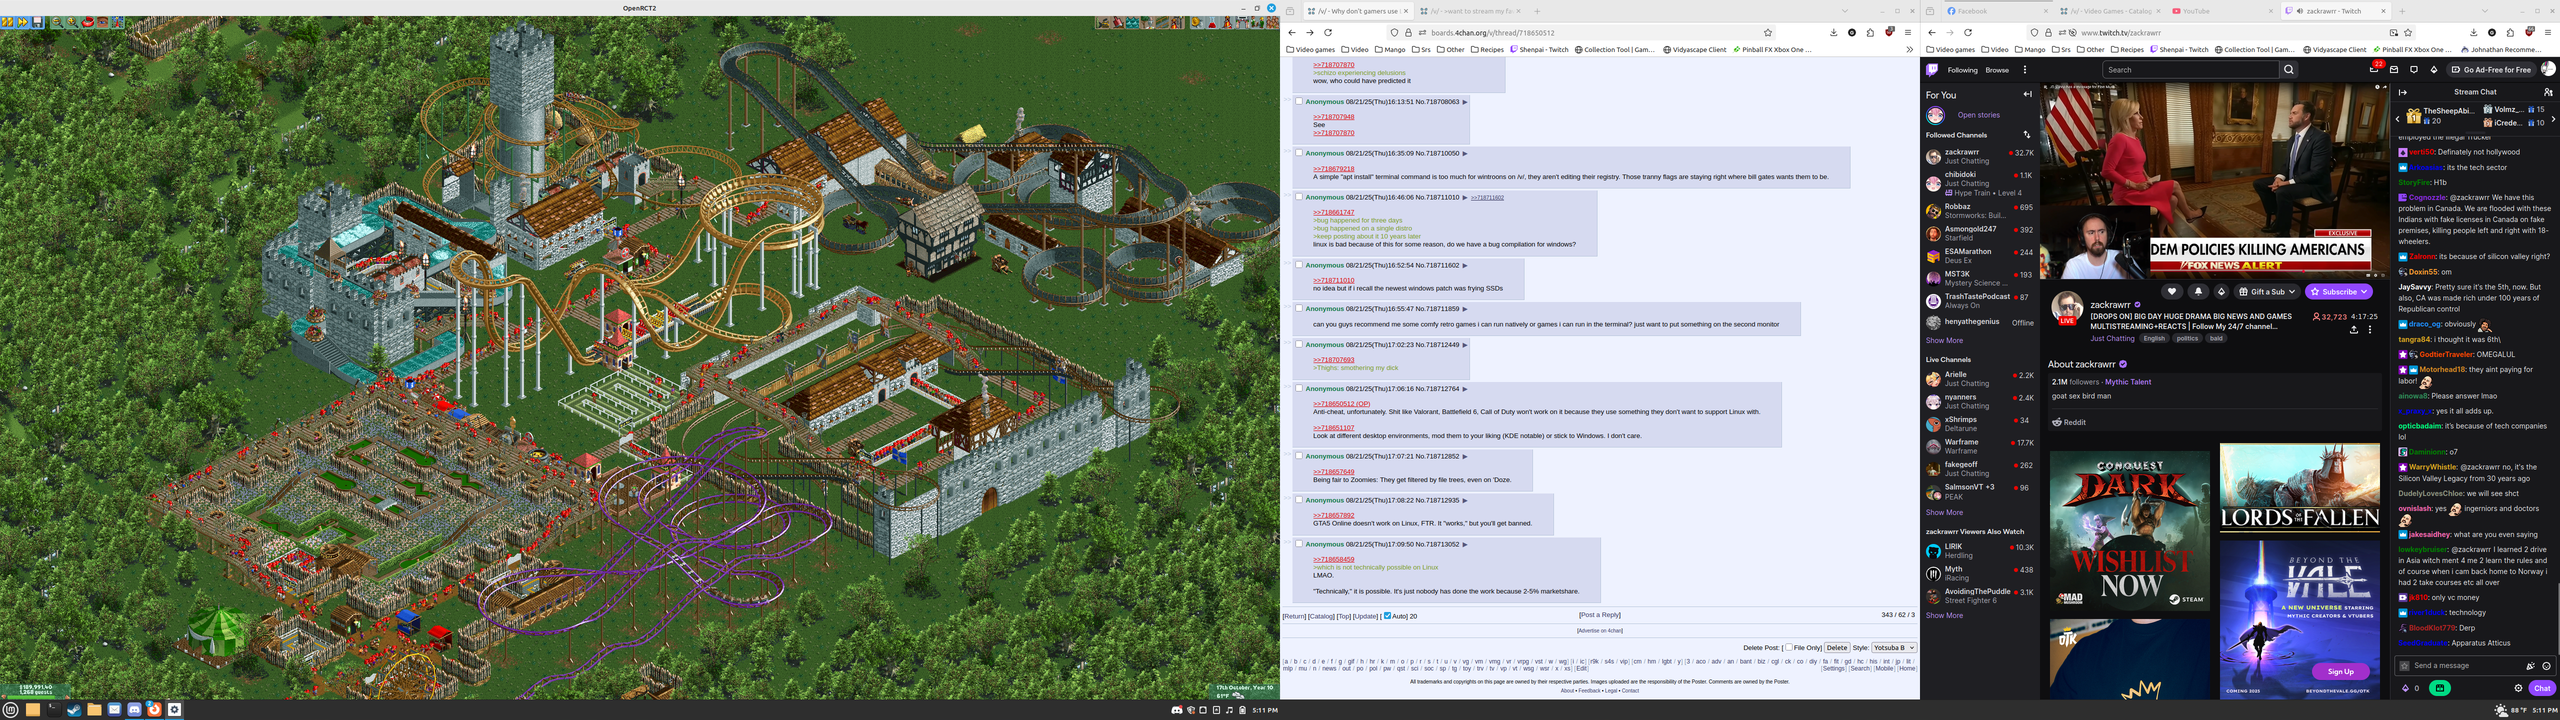Open Twitch notifications with 22 badge
This screenshot has width=2560, height=720.
[2374, 70]
